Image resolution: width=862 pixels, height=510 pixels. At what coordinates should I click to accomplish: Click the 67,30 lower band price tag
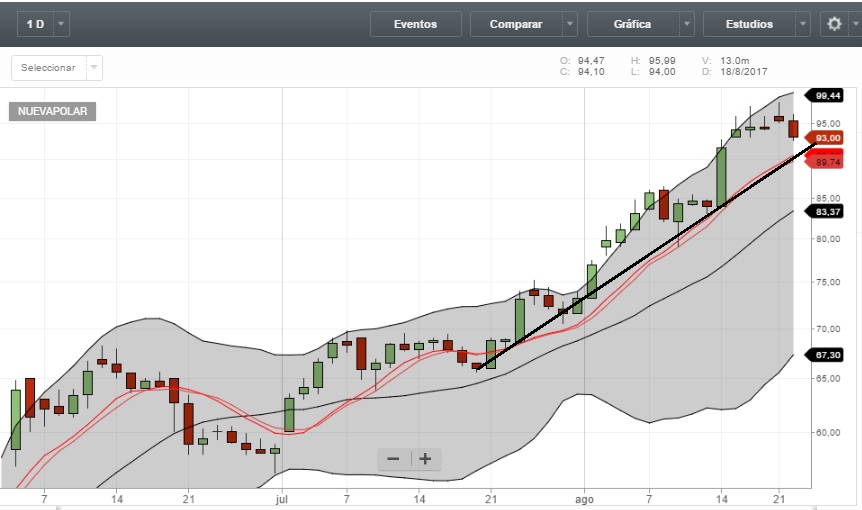824,355
